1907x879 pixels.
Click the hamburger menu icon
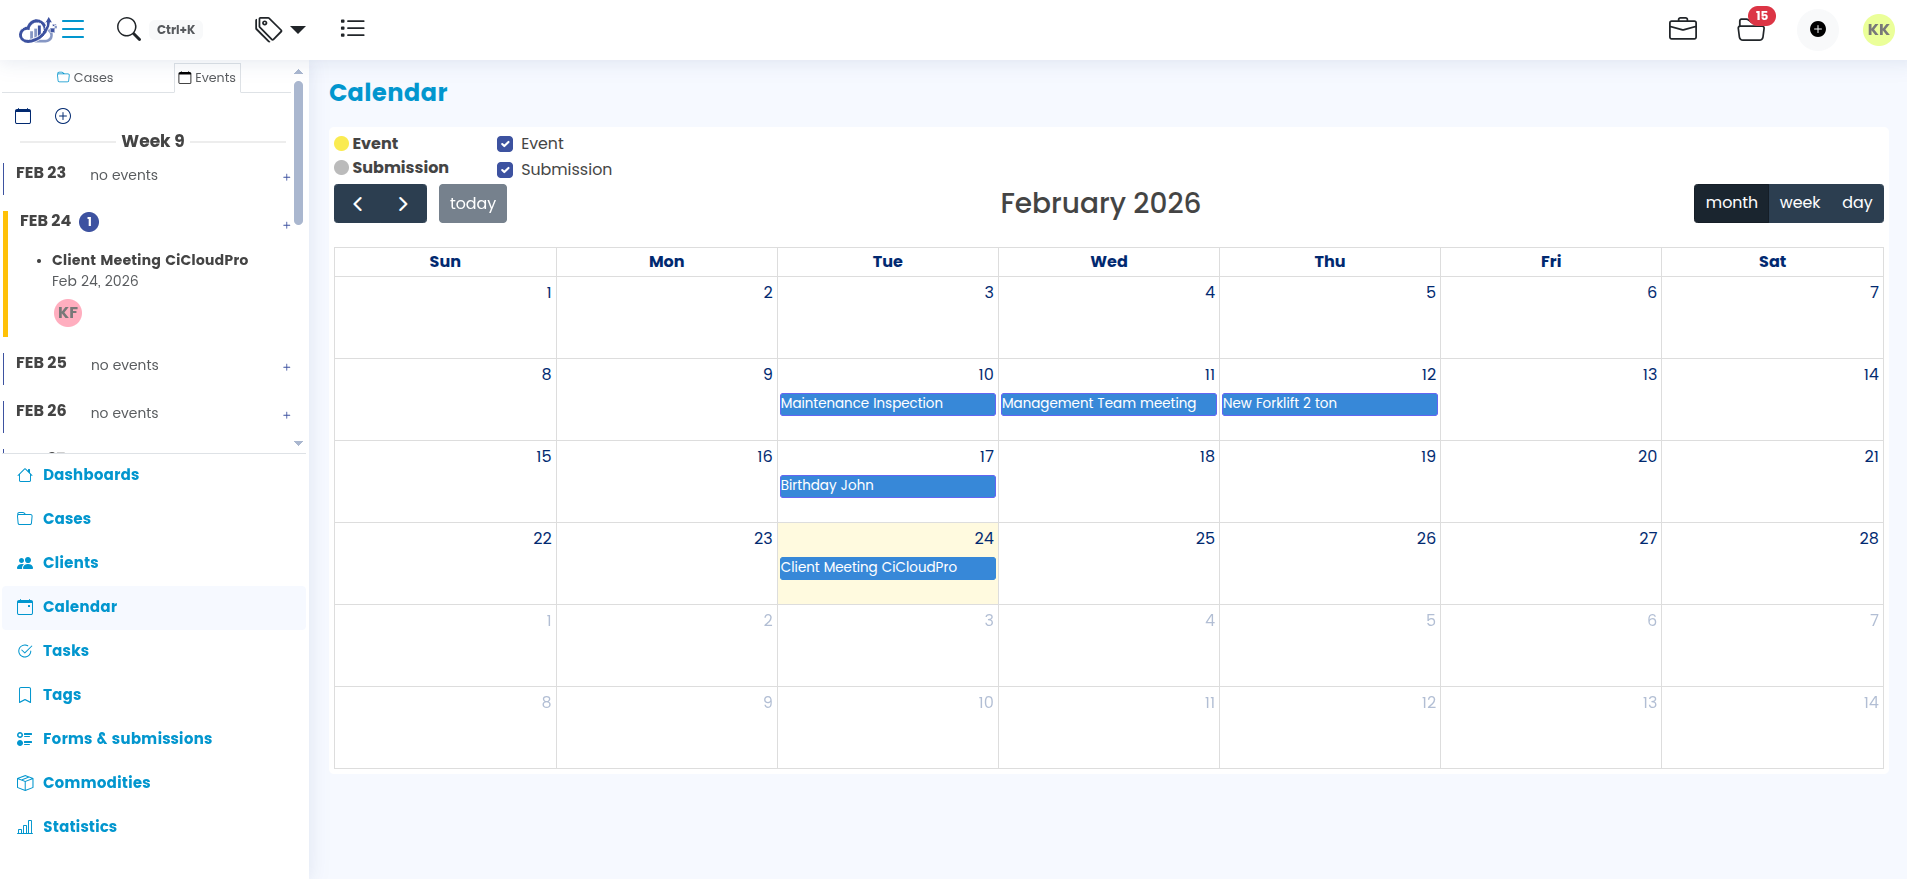(x=73, y=29)
